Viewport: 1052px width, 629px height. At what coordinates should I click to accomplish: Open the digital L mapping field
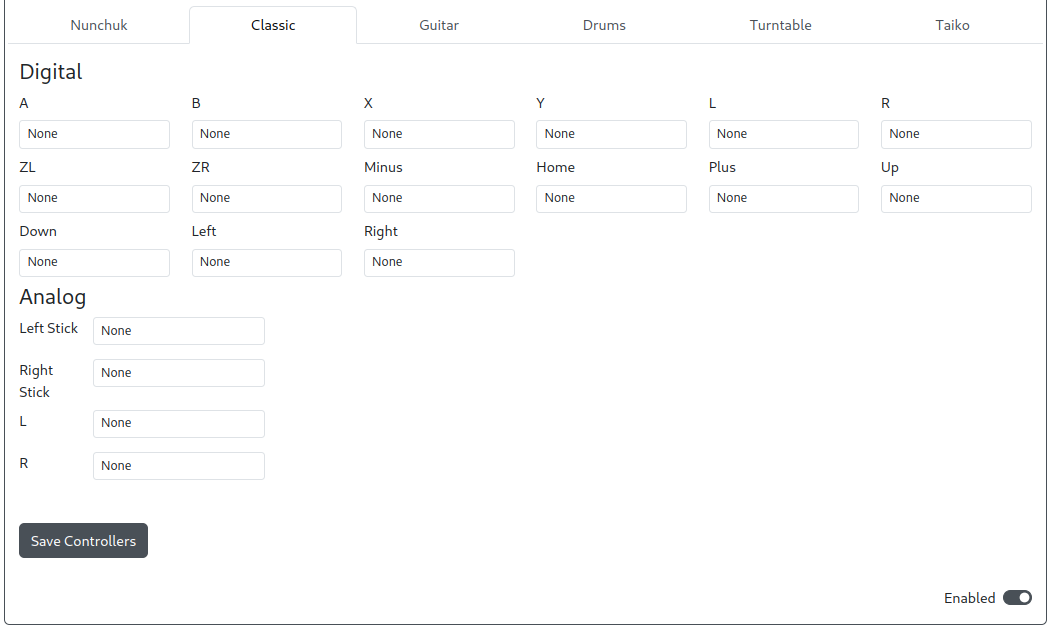[x=784, y=134]
